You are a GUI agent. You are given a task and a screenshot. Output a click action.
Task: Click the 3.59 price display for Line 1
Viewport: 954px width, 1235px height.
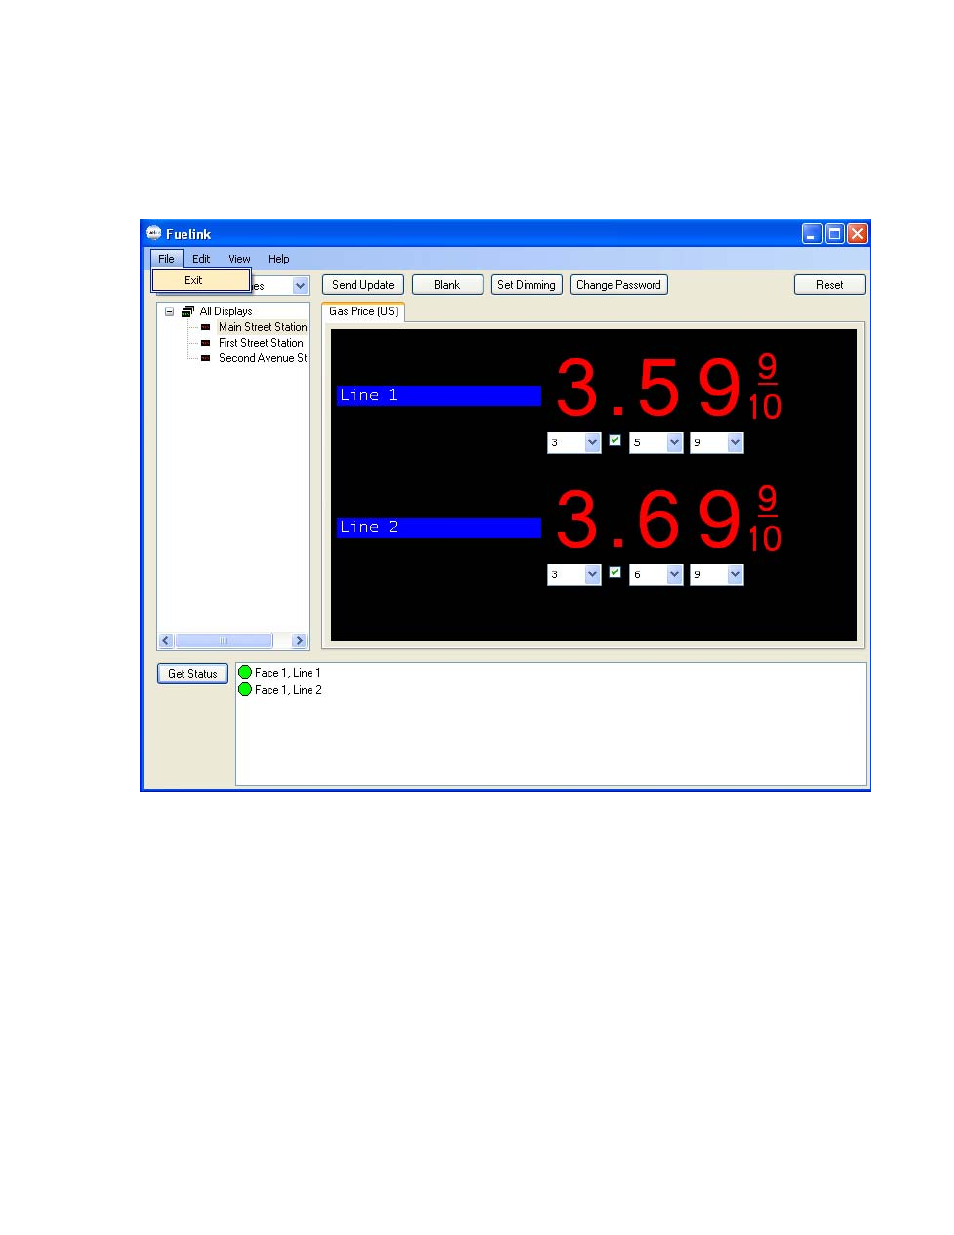[x=669, y=387]
